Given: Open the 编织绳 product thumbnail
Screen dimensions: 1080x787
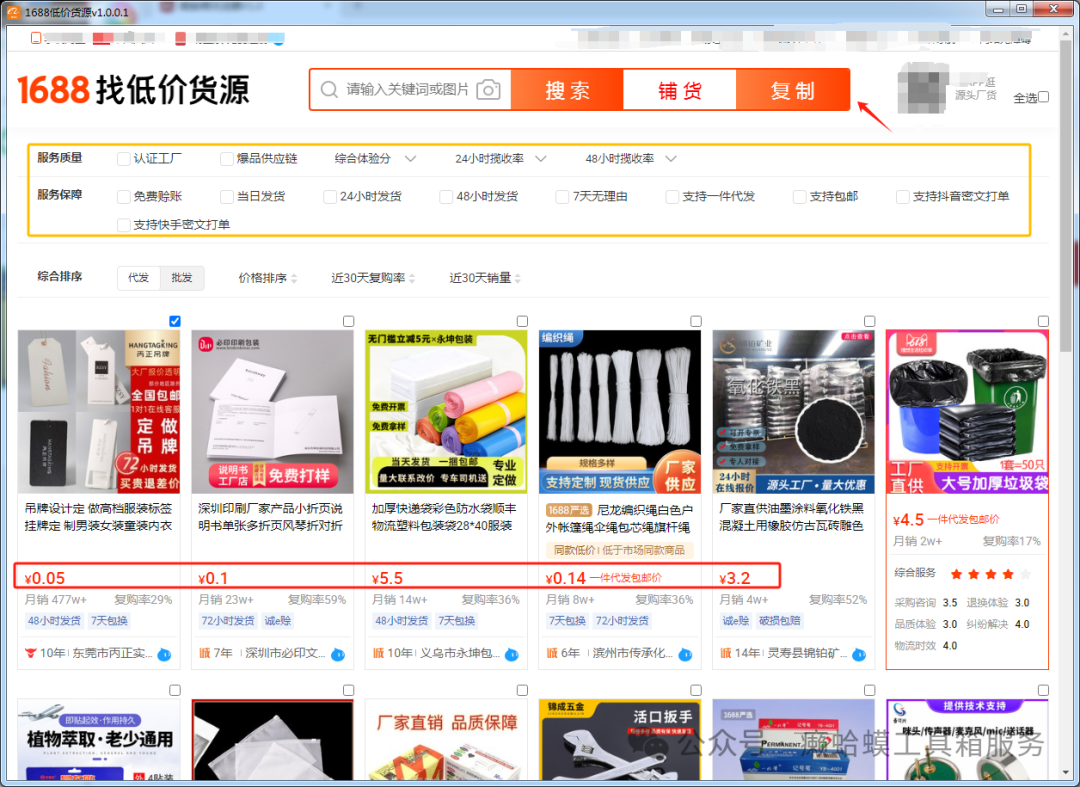Looking at the screenshot, I should click(620, 412).
